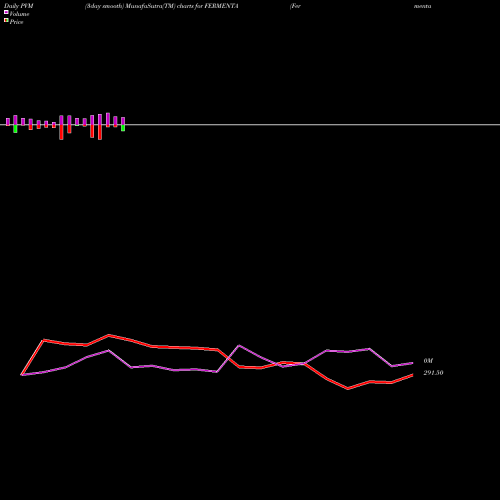Screen dimensions: 500x500
Task: Click the 'Volume' legend label
Action: 19,14
